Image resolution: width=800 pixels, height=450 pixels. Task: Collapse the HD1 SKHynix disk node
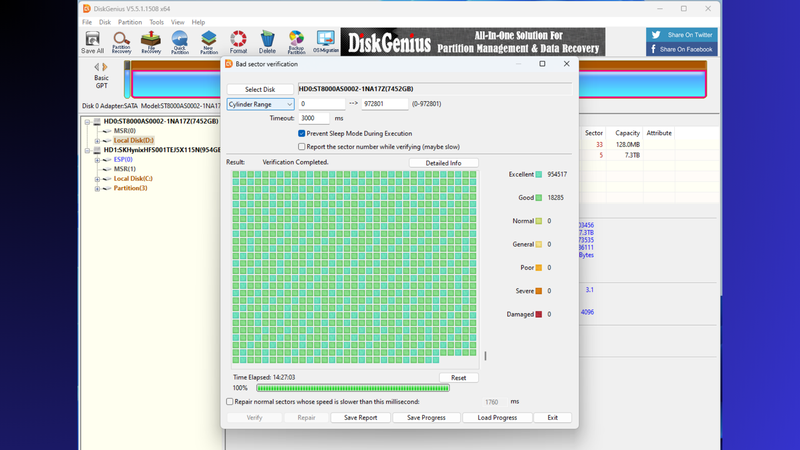pyautogui.click(x=89, y=150)
